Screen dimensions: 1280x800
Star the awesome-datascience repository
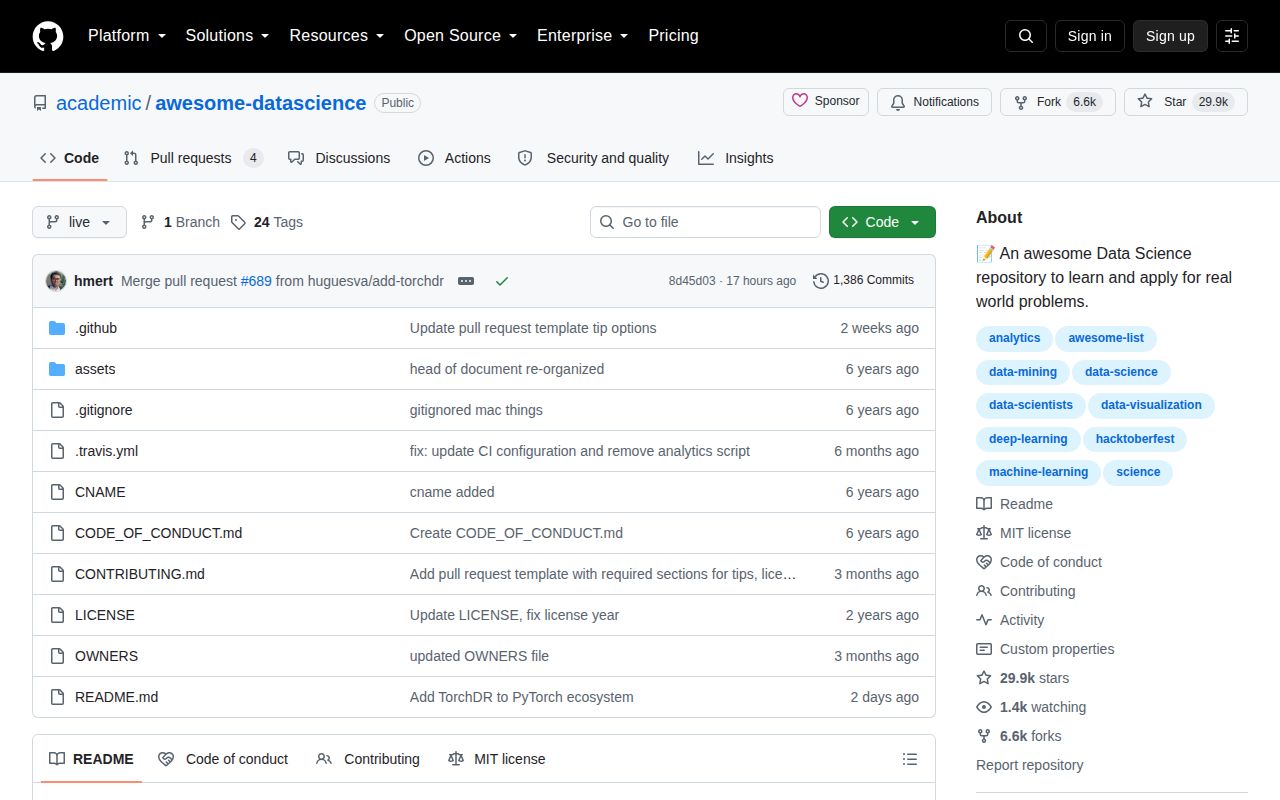coord(1185,102)
